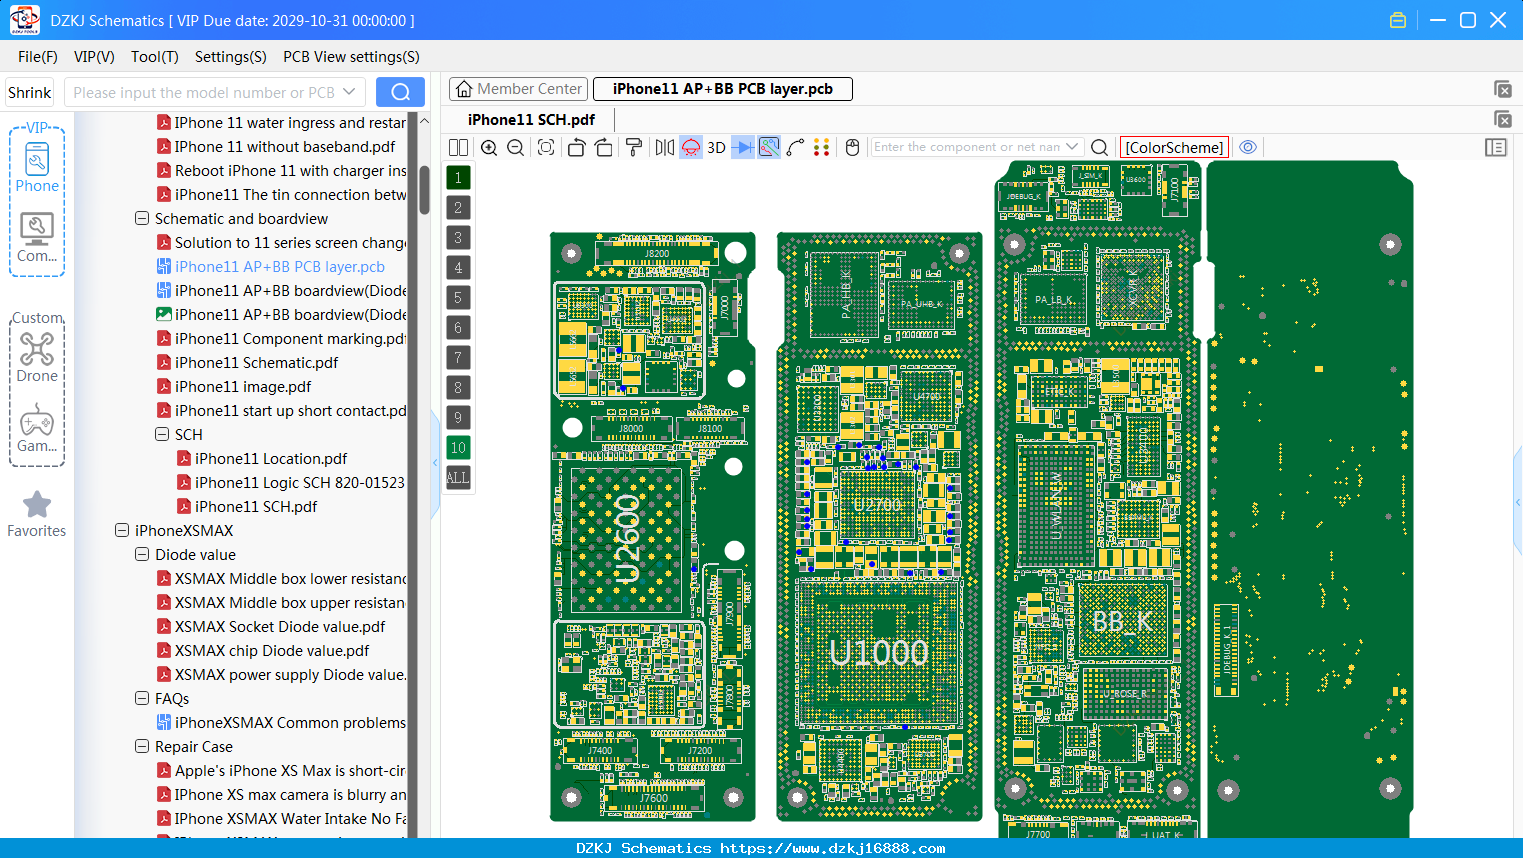Select the iPhone11 AP+BB PCB layer.pcb tab
1523x858 pixels.
pyautogui.click(x=723, y=89)
